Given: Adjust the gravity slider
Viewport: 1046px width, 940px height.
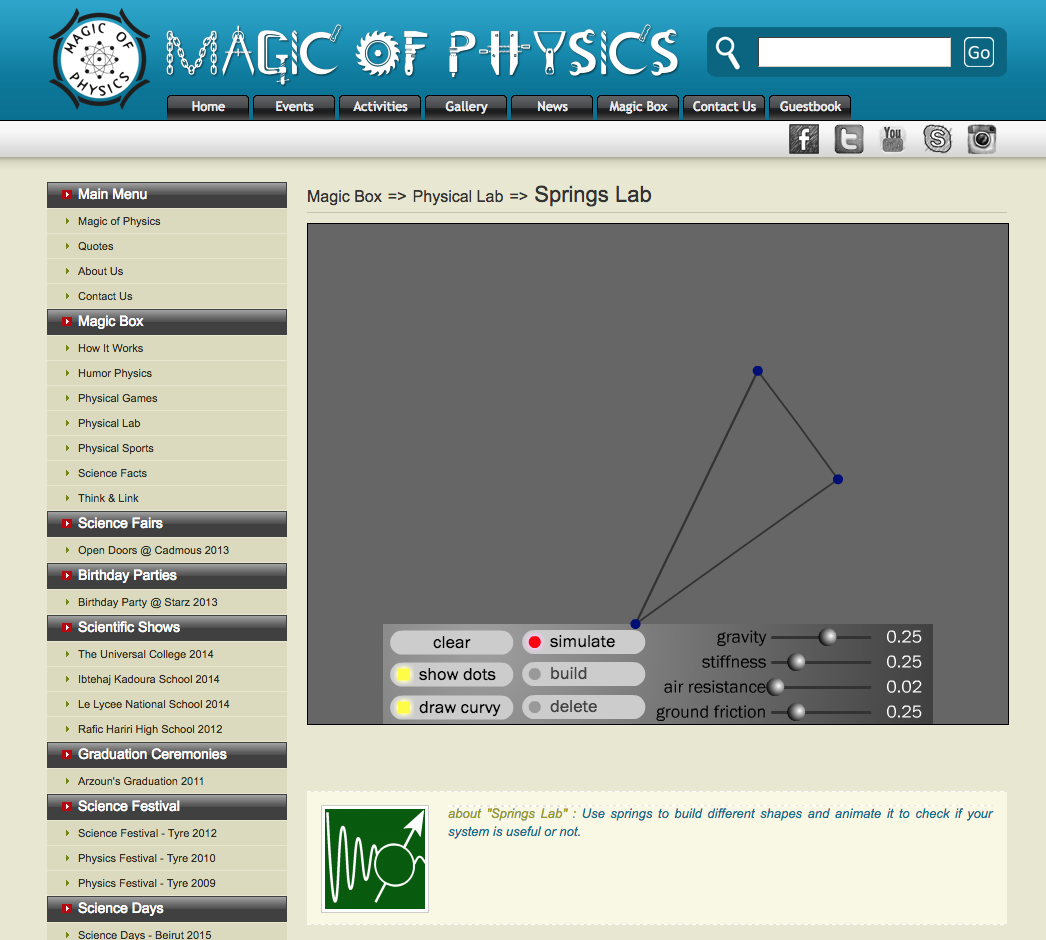Looking at the screenshot, I should [x=829, y=637].
